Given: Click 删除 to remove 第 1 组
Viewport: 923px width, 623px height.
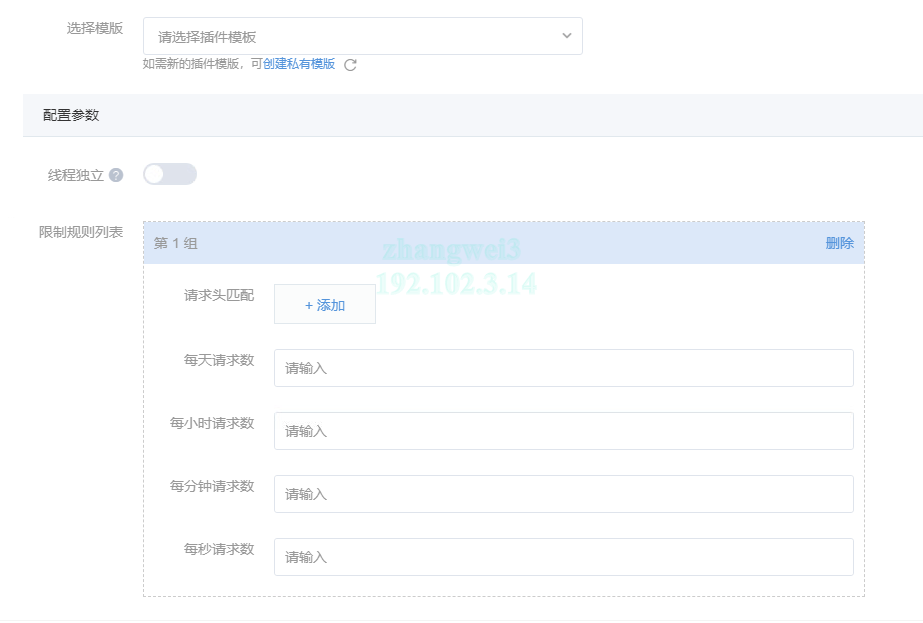Looking at the screenshot, I should click(839, 243).
